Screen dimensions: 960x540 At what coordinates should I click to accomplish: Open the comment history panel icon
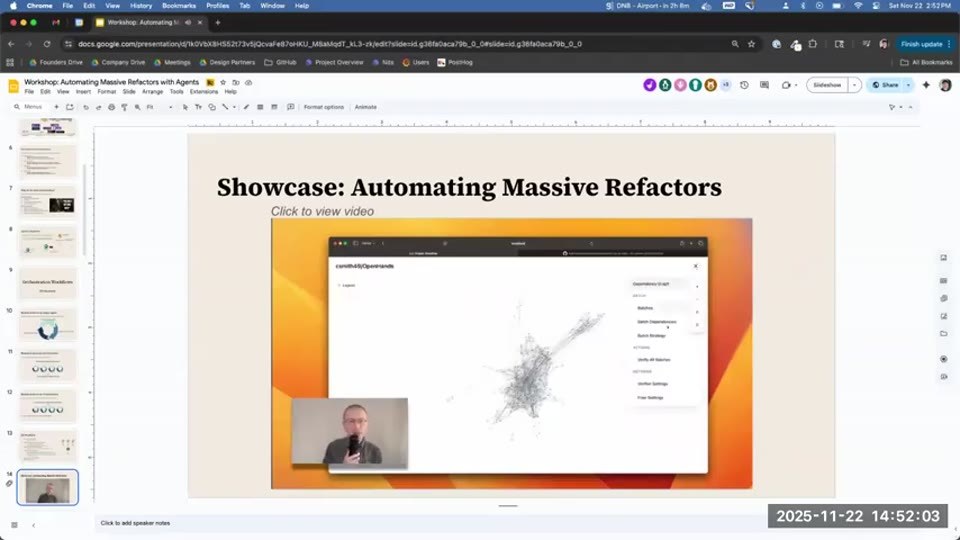click(x=764, y=85)
